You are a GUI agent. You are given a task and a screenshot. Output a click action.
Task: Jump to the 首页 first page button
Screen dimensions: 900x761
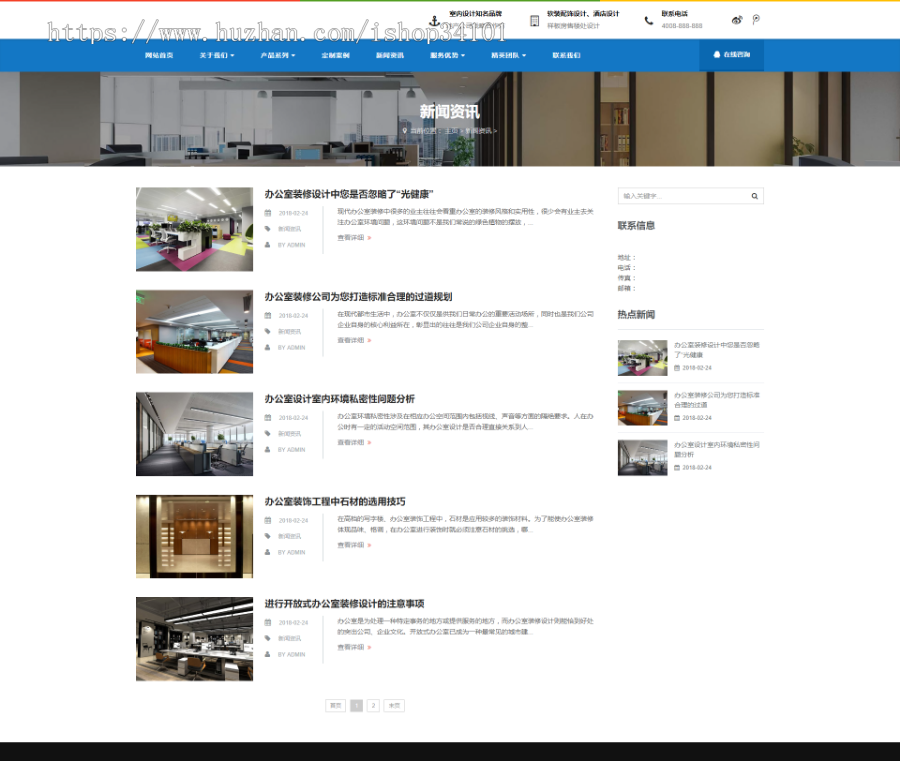335,705
